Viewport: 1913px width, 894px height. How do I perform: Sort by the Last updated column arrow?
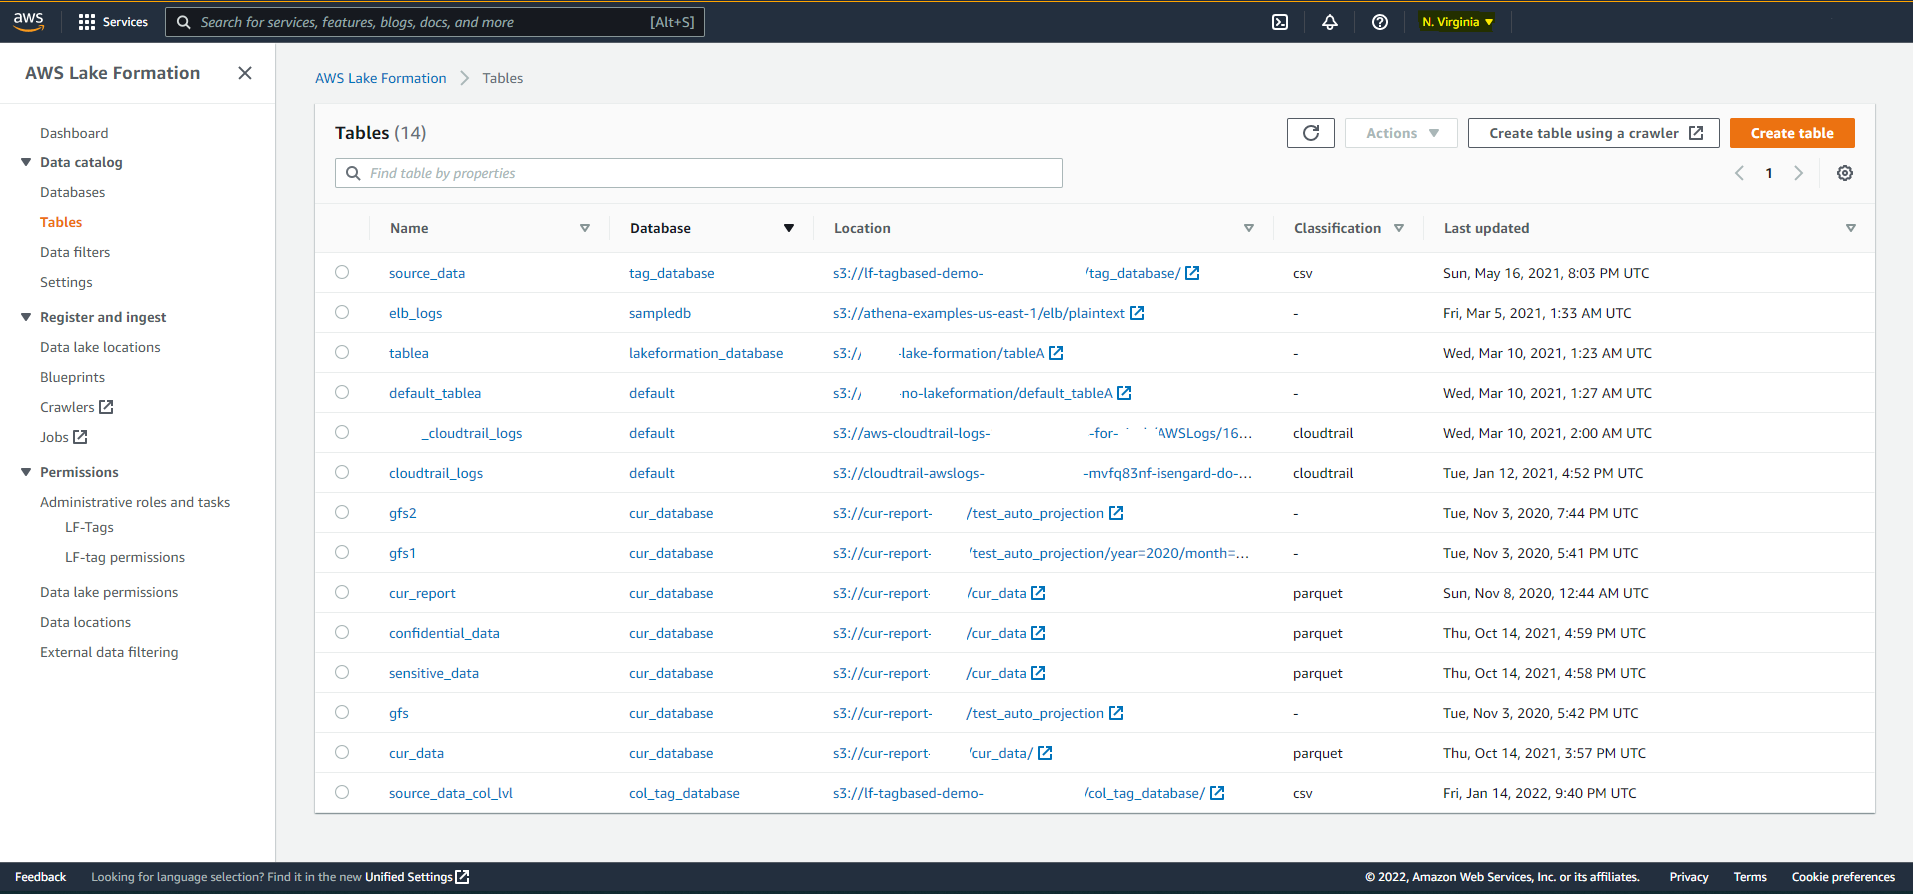tap(1851, 228)
